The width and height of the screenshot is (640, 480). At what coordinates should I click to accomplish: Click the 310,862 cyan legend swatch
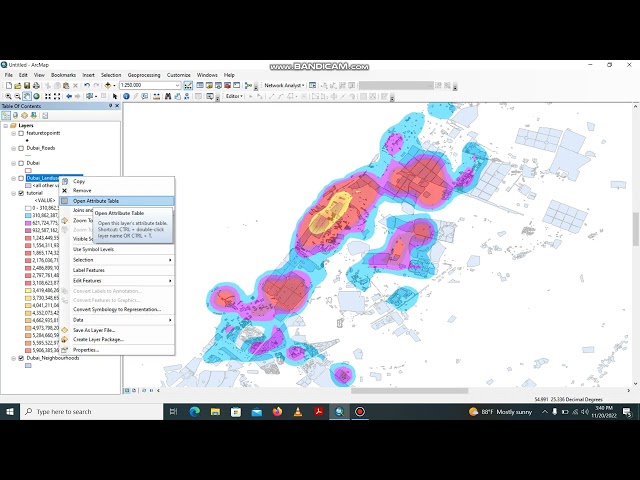28,216
